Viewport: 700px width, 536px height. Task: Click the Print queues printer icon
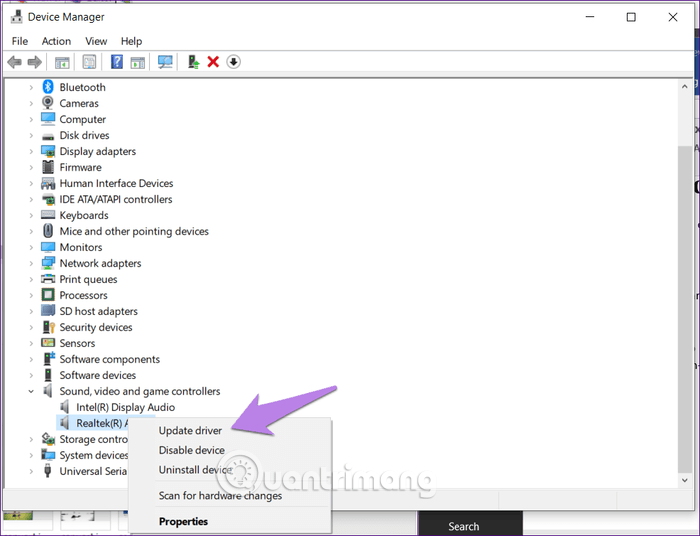click(x=48, y=279)
